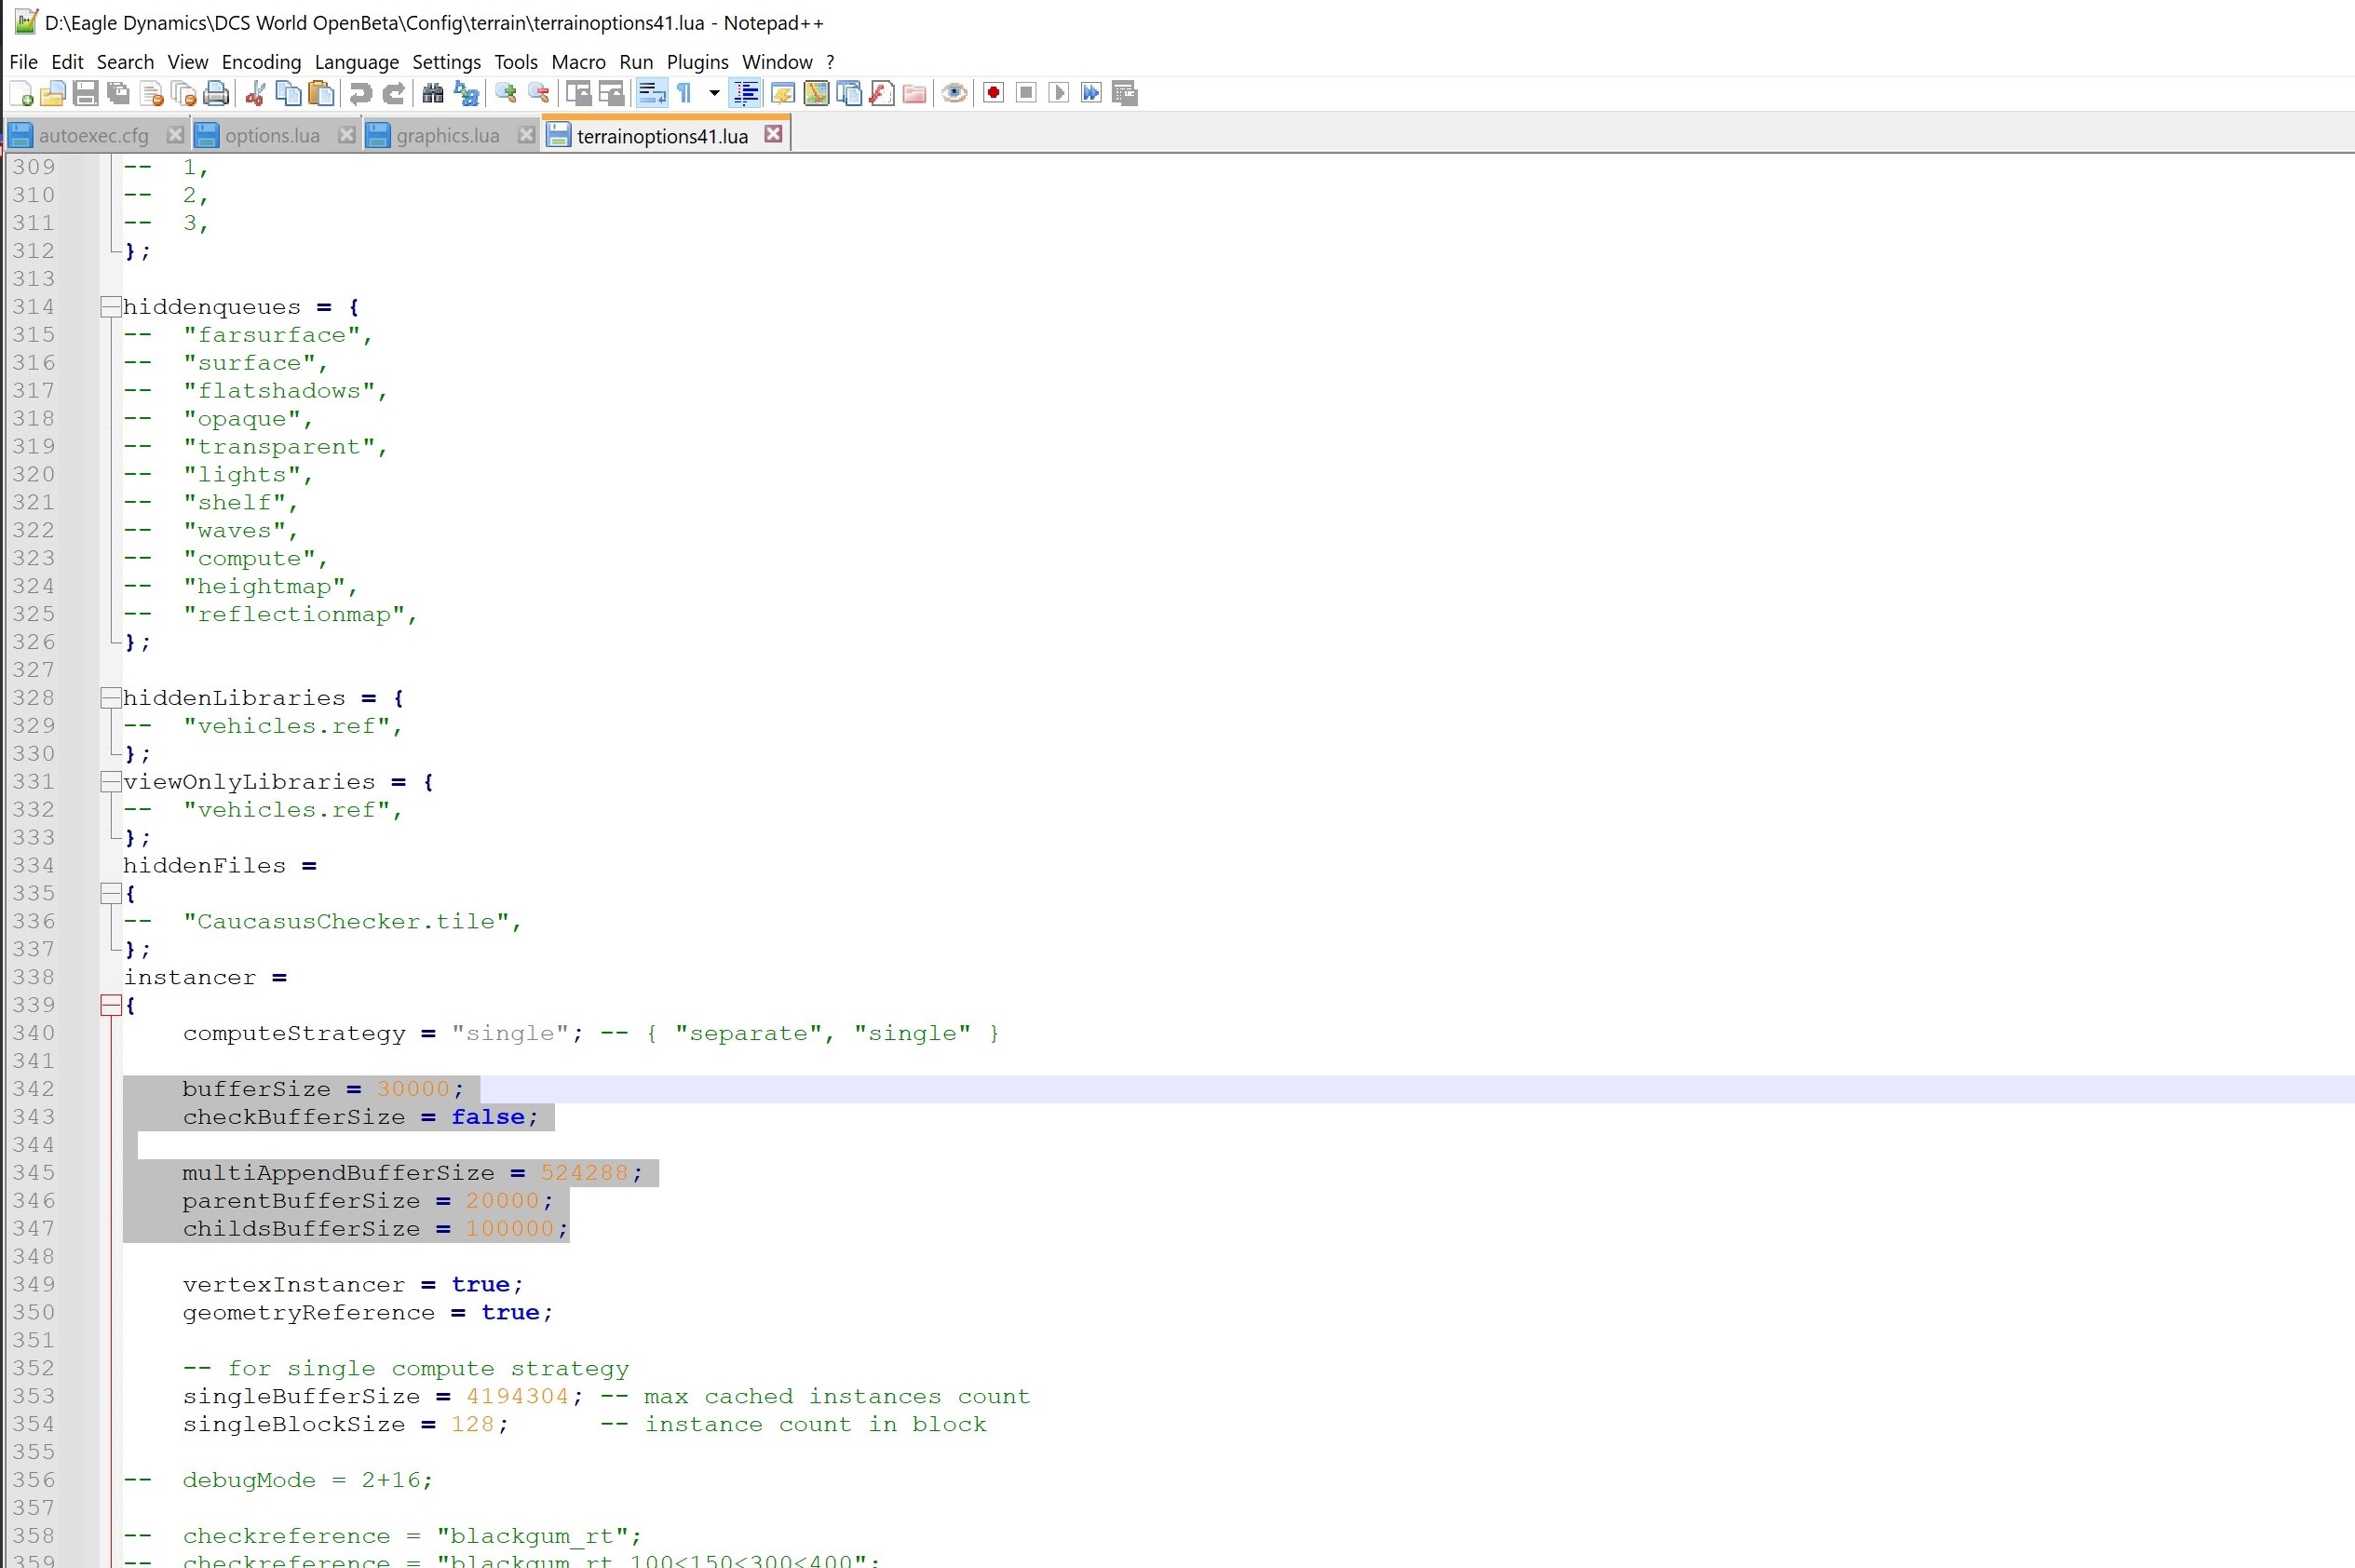The image size is (2355, 1568).
Task: Collapse the hiddenLibraries fold block
Action: tap(111, 698)
